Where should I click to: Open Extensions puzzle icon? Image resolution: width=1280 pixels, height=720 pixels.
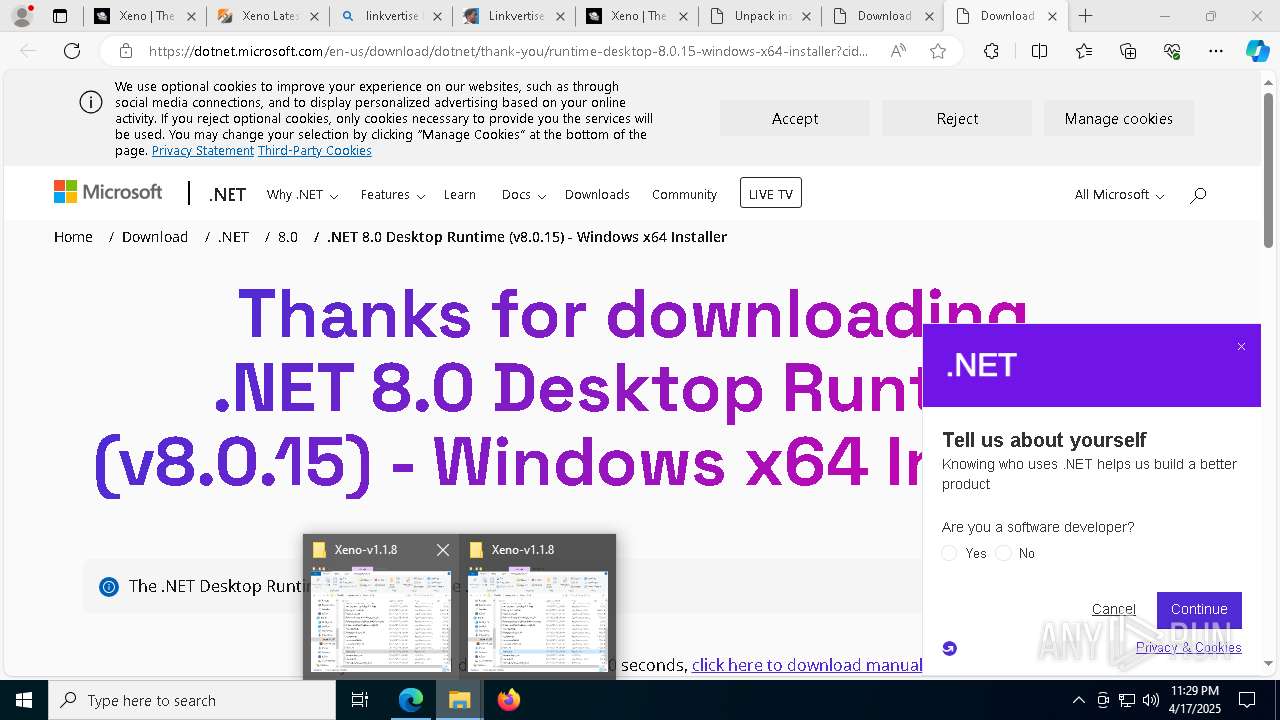[991, 51]
